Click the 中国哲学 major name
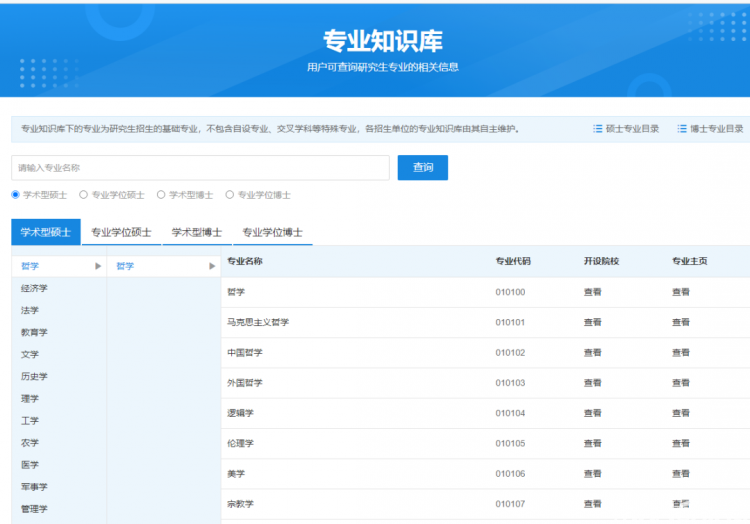 [245, 353]
